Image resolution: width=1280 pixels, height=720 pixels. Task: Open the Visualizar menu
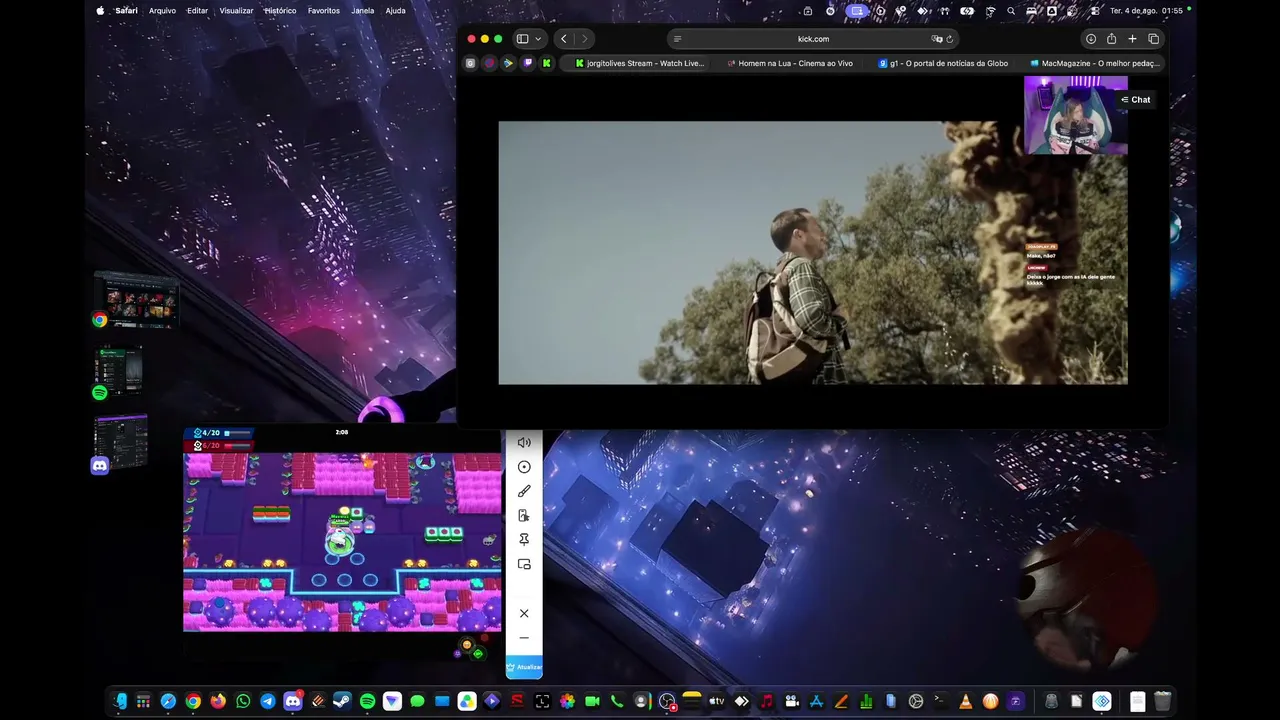(236, 10)
